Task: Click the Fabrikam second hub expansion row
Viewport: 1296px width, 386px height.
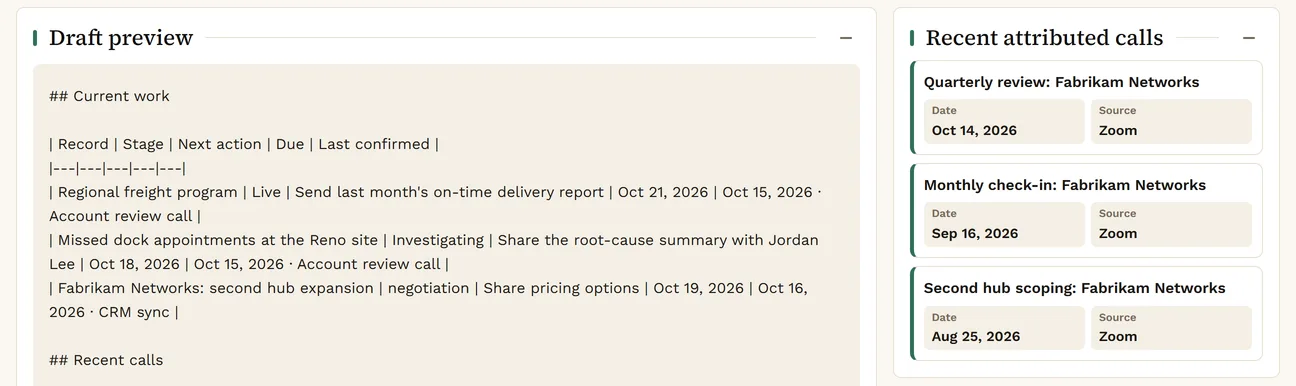Action: [x=429, y=300]
